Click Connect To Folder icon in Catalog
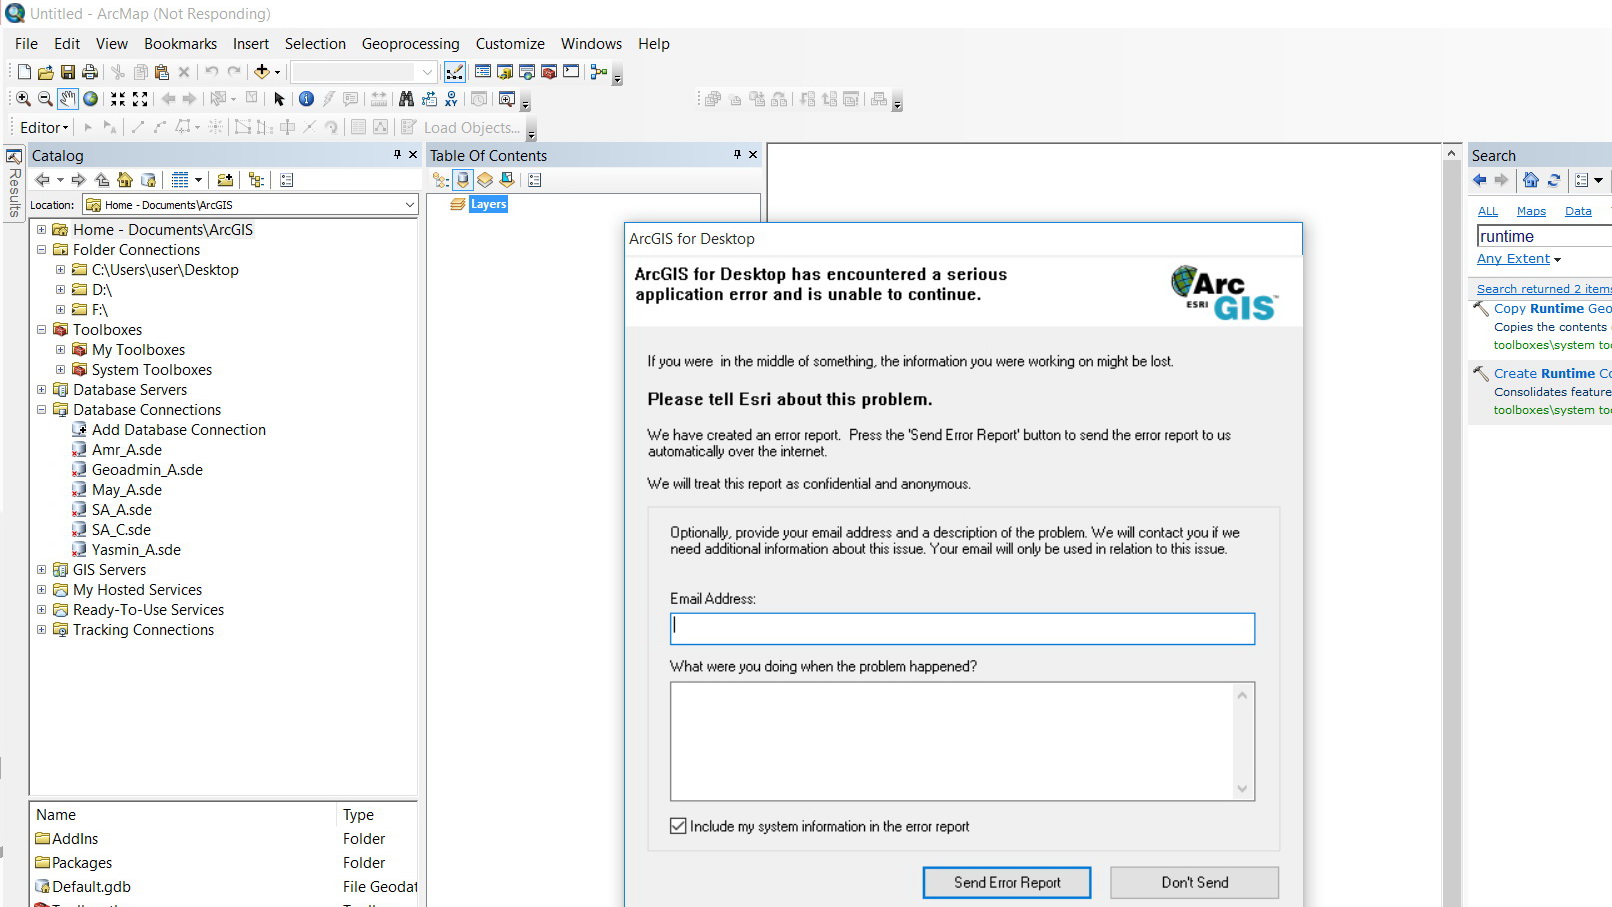The width and height of the screenshot is (1612, 907). pyautogui.click(x=225, y=180)
